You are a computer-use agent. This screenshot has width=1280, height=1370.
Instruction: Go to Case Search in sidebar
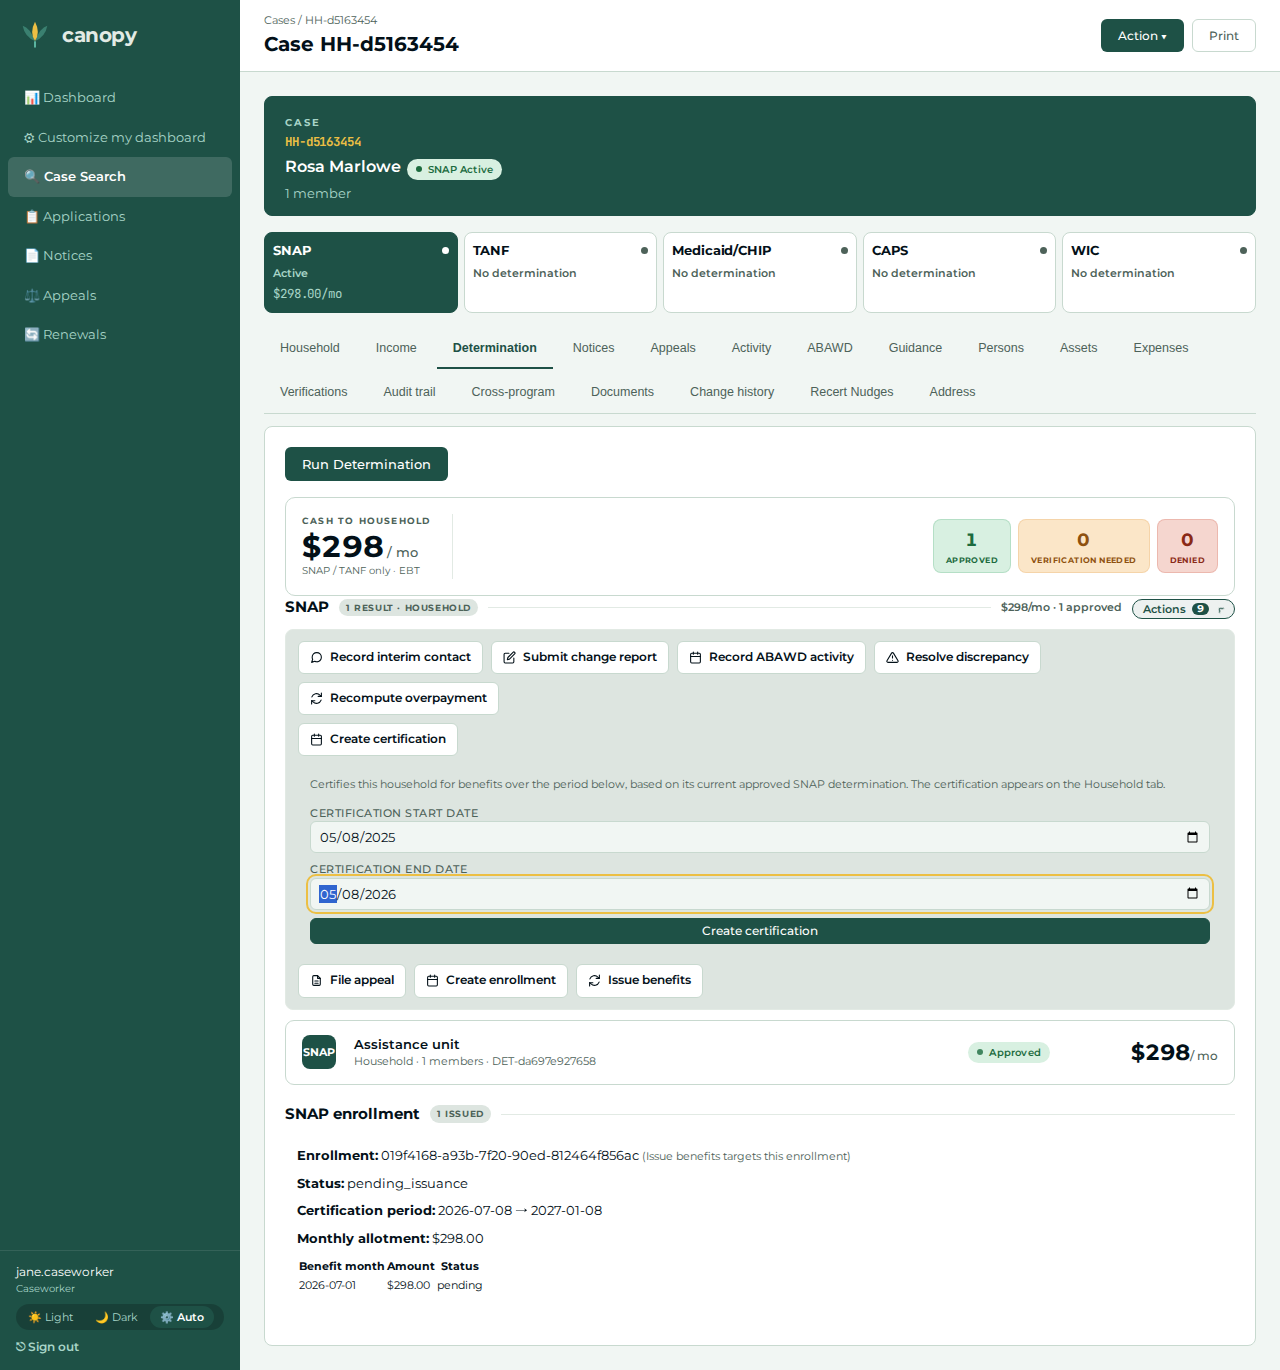point(120,176)
